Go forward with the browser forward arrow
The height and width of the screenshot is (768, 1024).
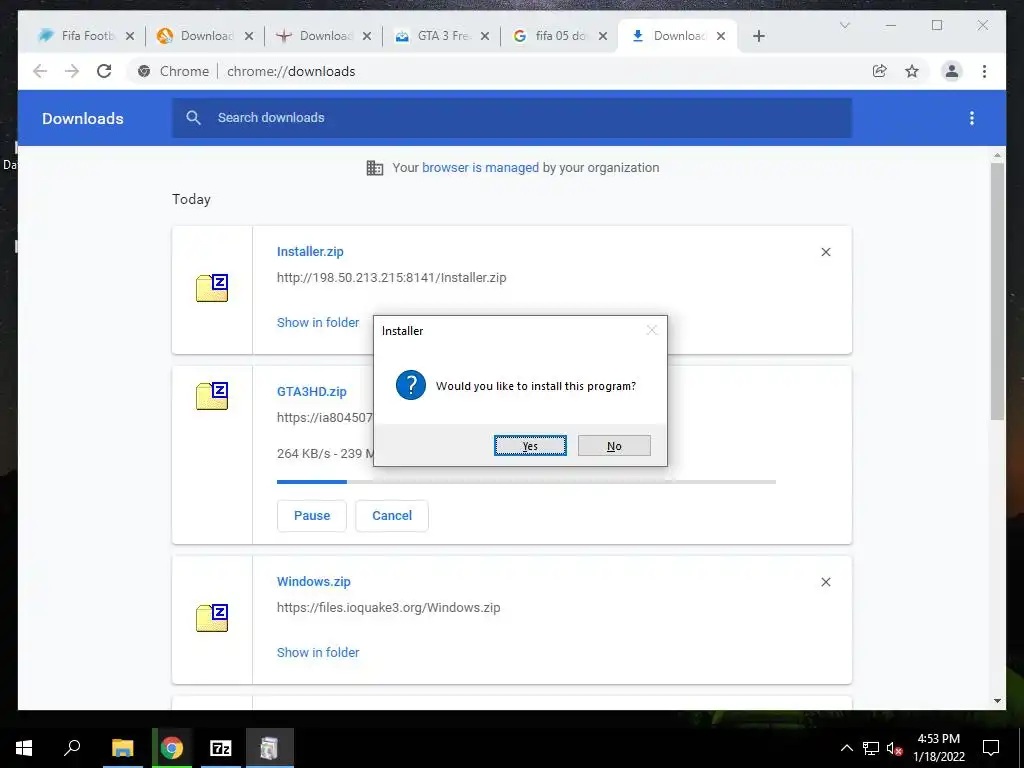72,71
